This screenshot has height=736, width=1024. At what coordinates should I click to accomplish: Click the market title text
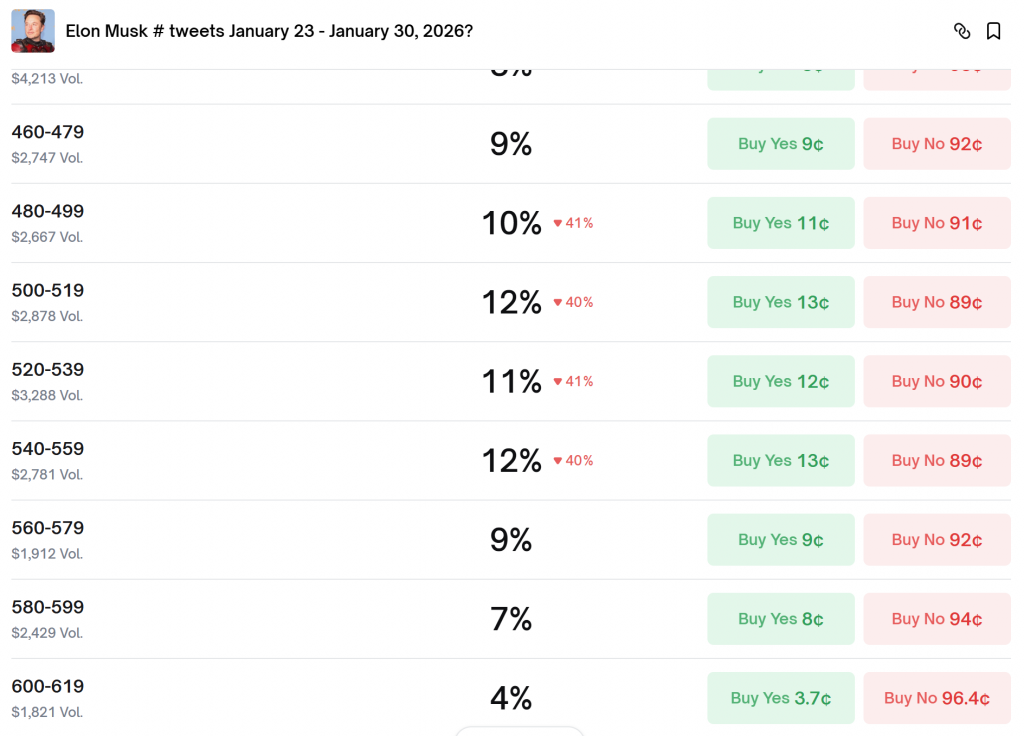pos(269,31)
